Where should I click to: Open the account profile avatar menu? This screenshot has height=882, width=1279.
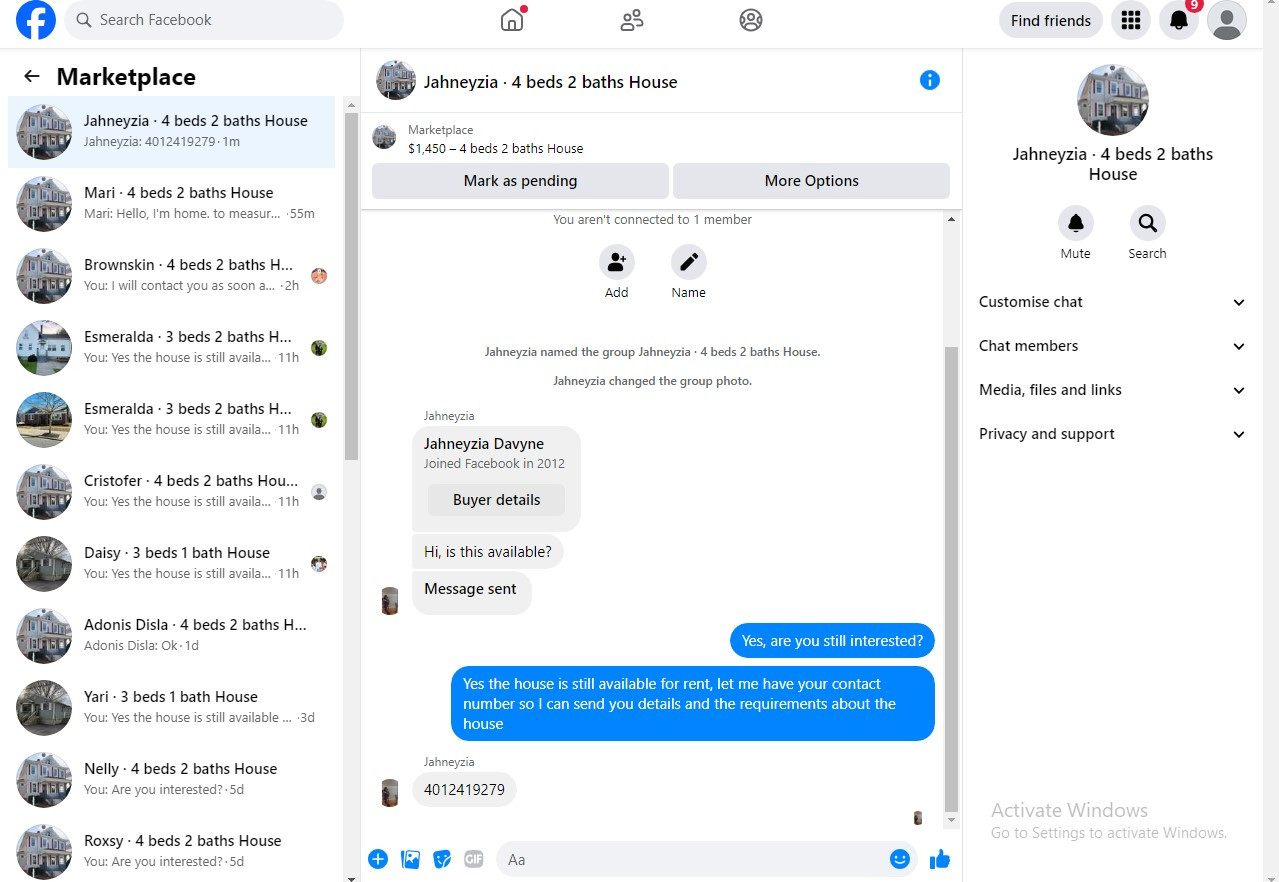coord(1227,20)
